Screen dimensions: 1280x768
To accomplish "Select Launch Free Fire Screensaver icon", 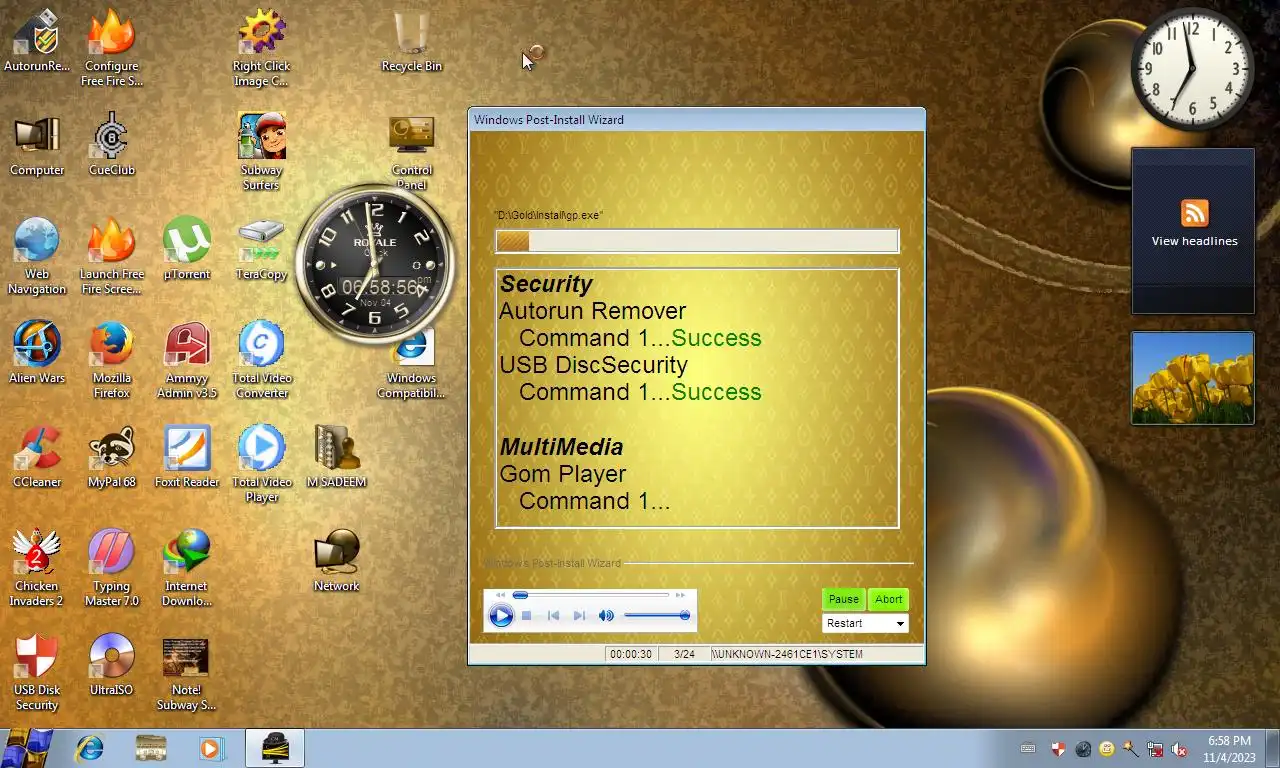I will 112,256.
